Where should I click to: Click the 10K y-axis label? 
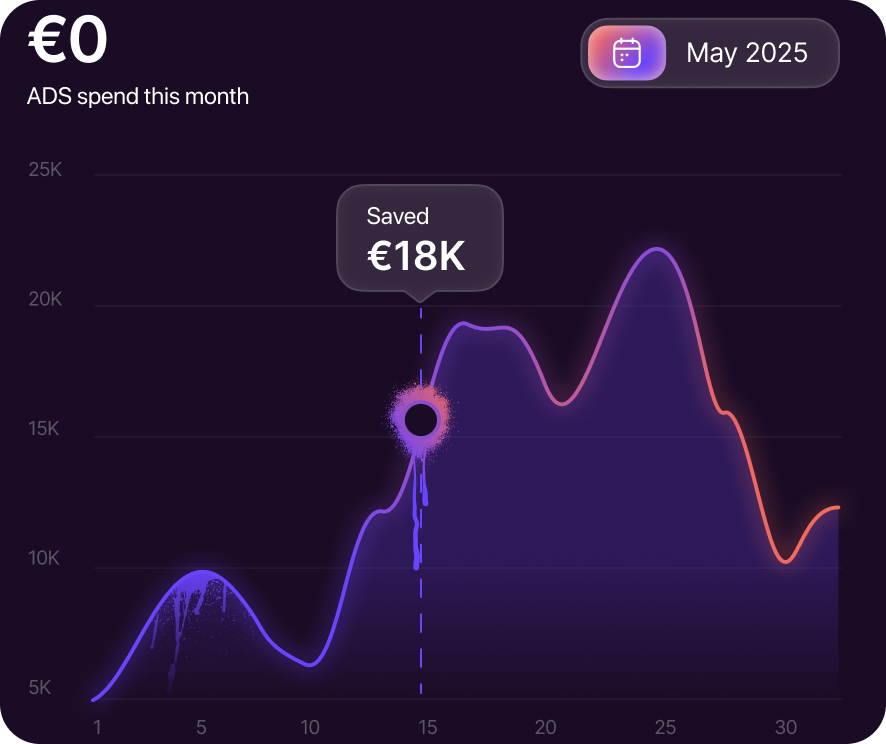45,559
